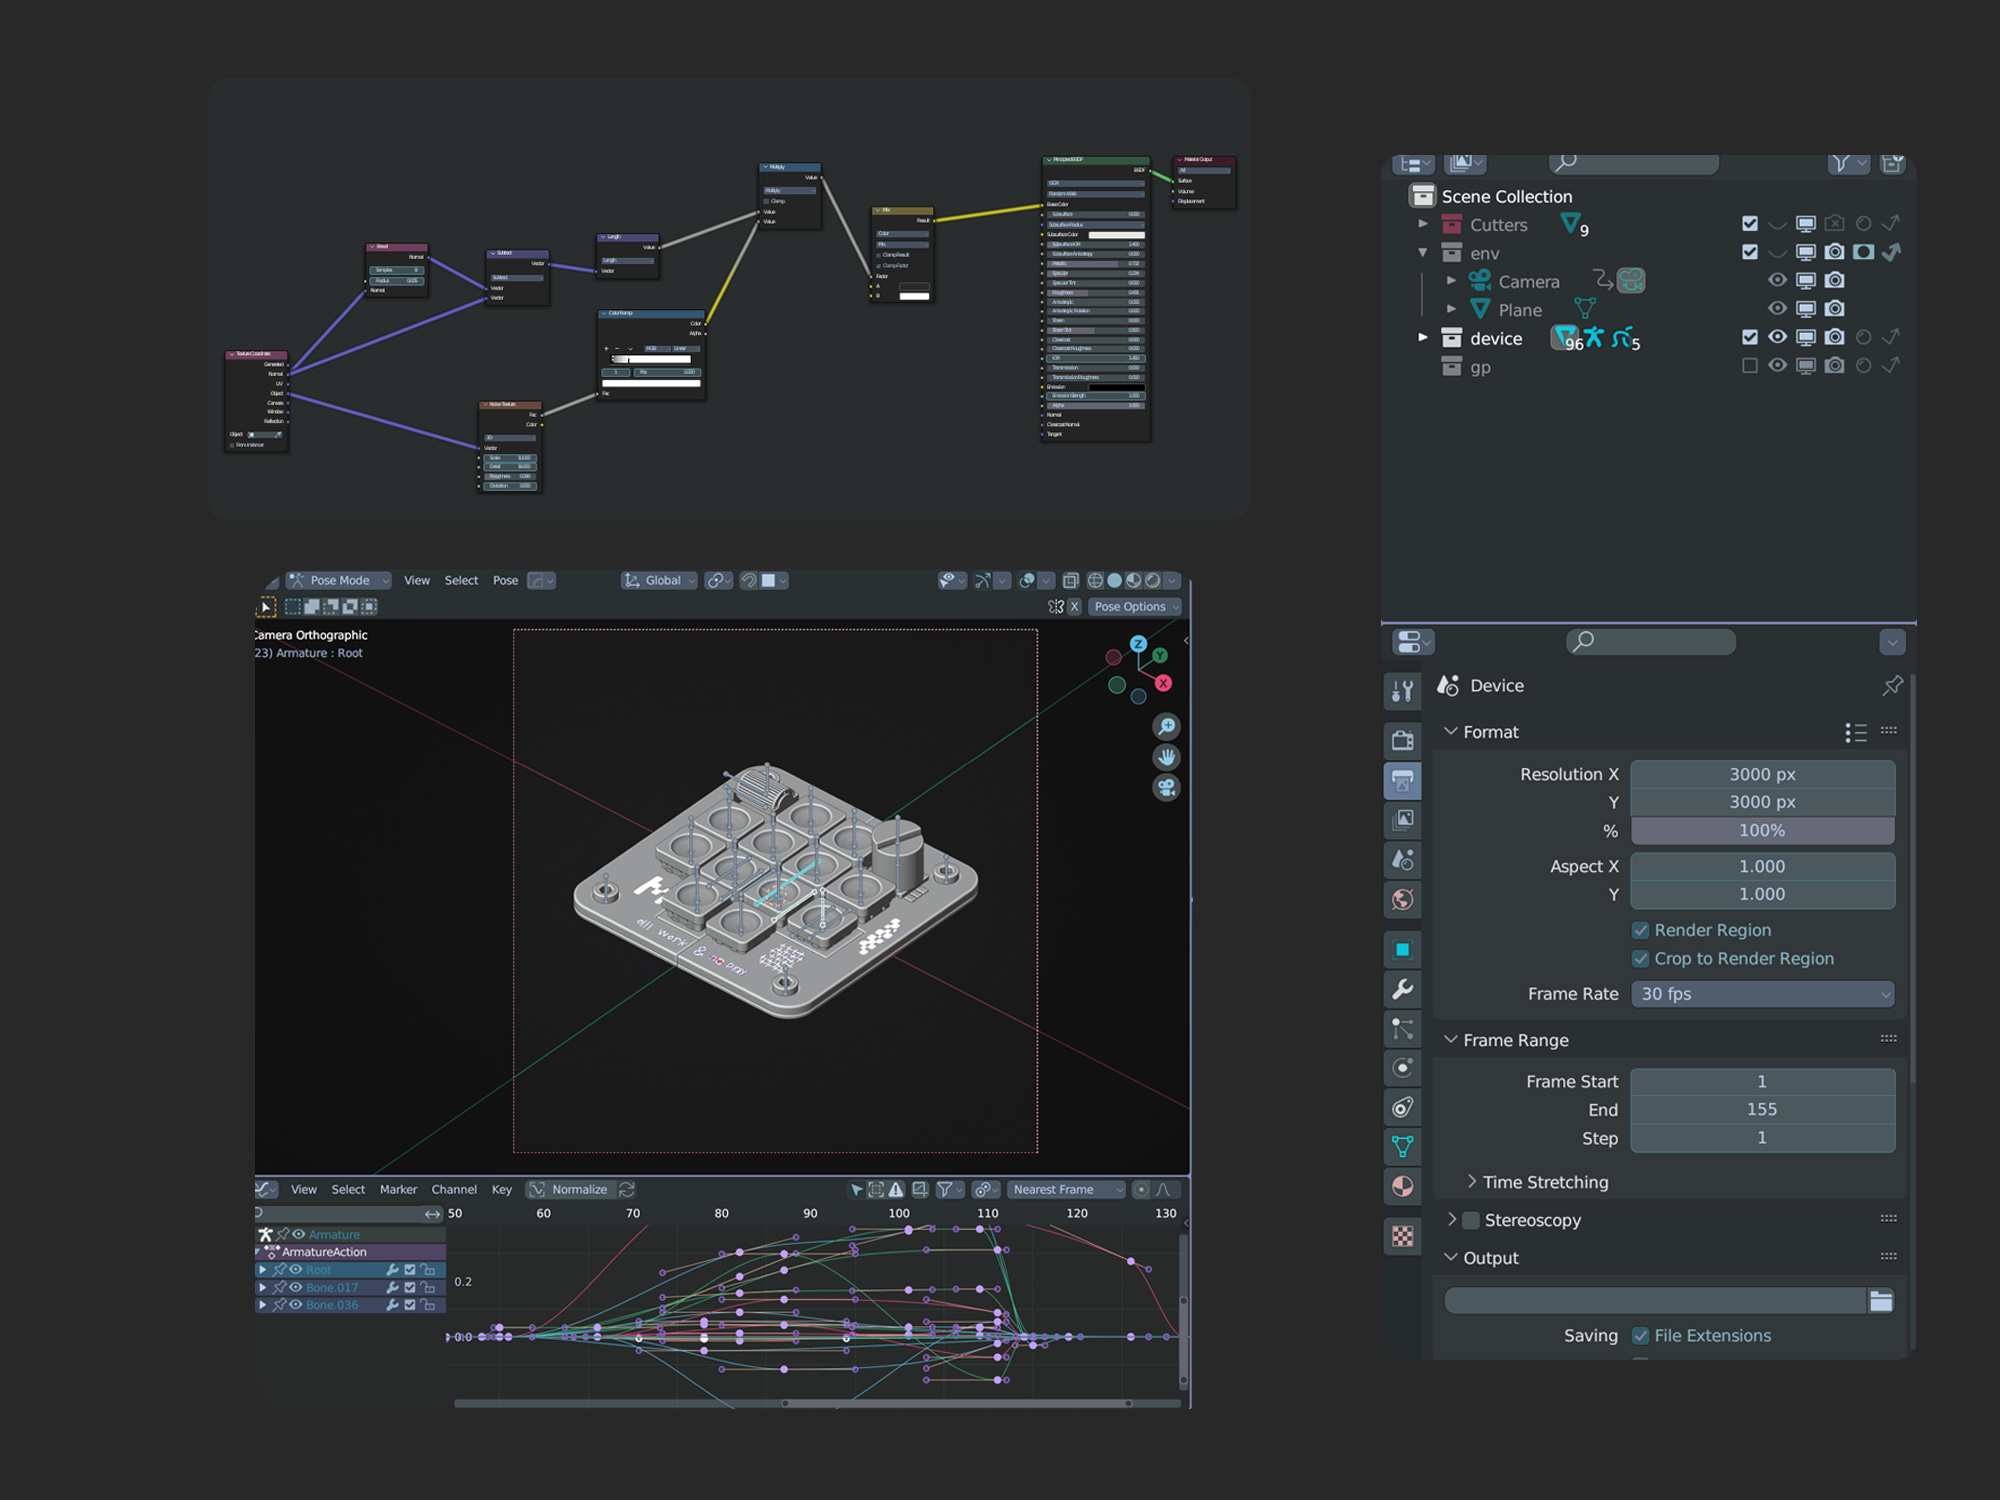Image resolution: width=2000 pixels, height=1500 pixels.
Task: Open the Render properties tab
Action: [1403, 739]
